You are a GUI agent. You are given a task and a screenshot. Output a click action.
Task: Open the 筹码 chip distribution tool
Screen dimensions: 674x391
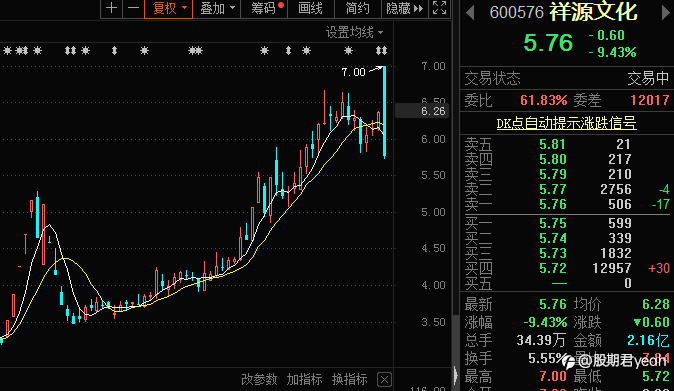coord(263,8)
